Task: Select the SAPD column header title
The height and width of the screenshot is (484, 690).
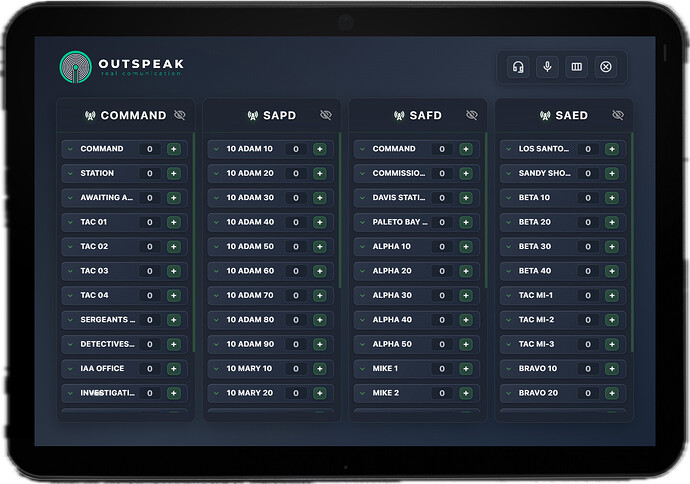Action: (x=280, y=116)
